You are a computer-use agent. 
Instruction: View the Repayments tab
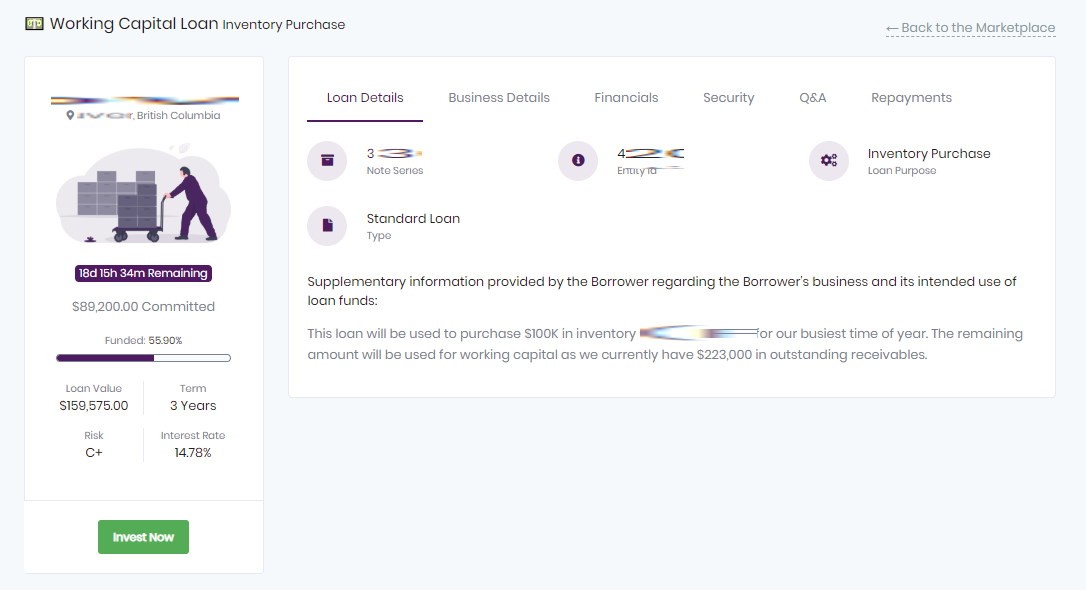pos(911,98)
